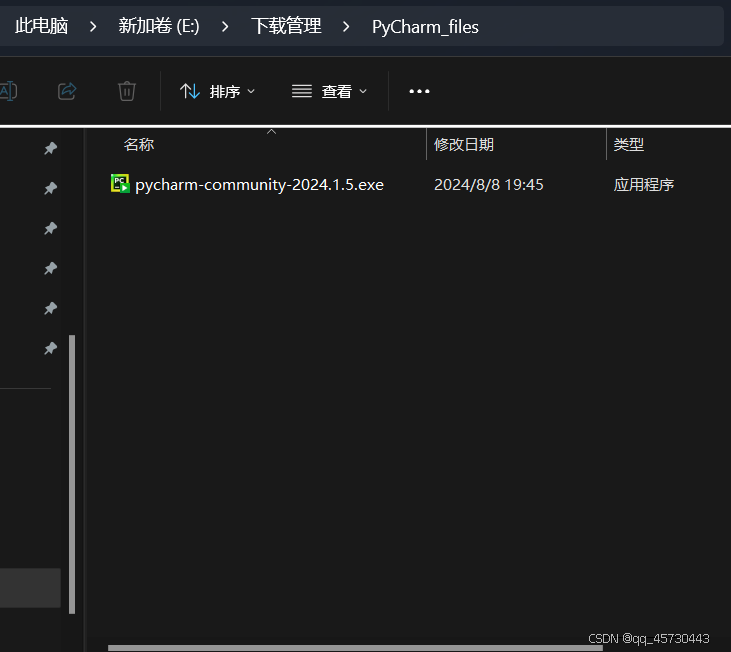Sort by the 修改日期 column header
The height and width of the screenshot is (652, 731).
[x=463, y=144]
